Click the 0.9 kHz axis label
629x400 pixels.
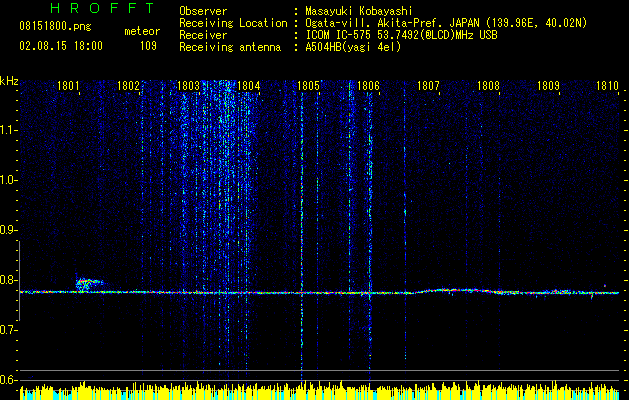click(x=9, y=230)
